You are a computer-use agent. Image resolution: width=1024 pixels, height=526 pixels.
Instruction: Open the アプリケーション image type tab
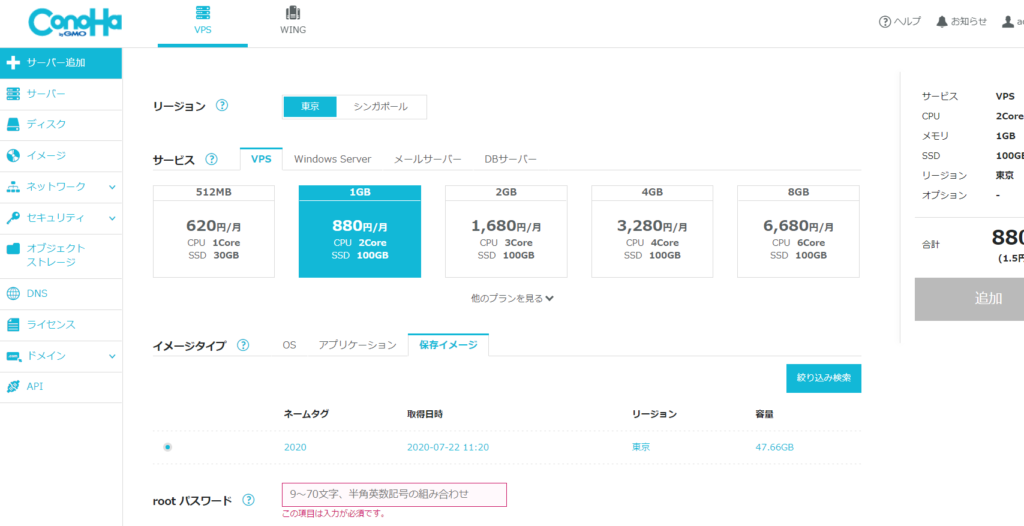point(357,345)
